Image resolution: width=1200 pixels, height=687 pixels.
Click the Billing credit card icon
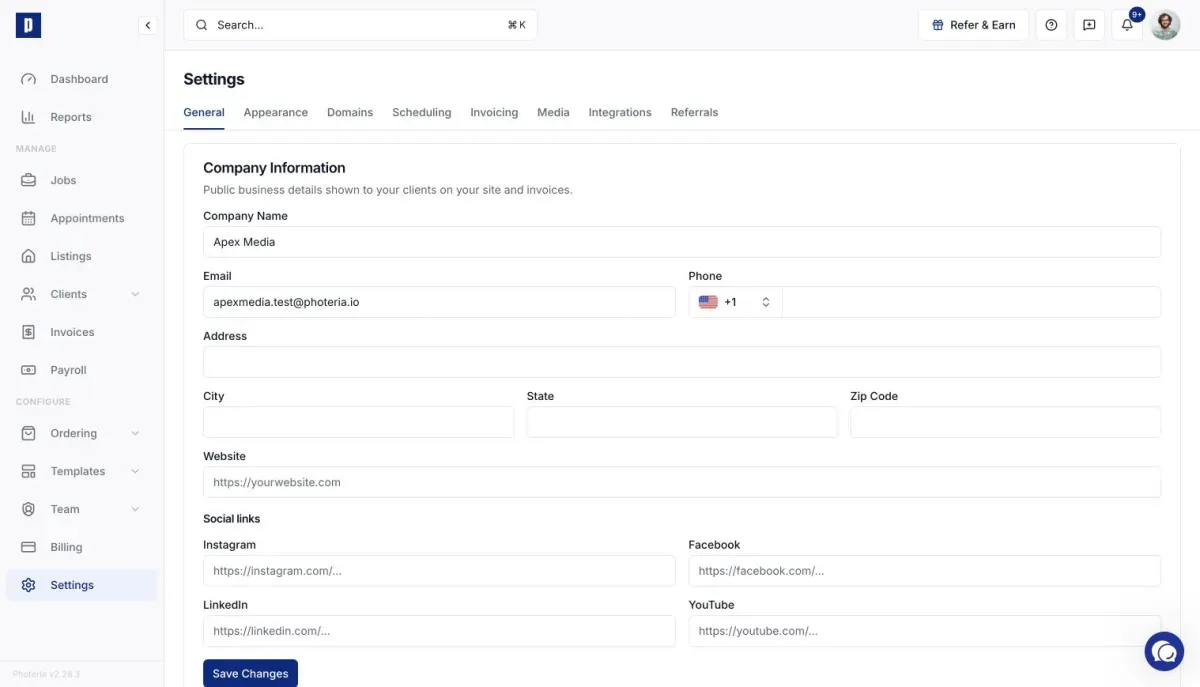(x=29, y=547)
